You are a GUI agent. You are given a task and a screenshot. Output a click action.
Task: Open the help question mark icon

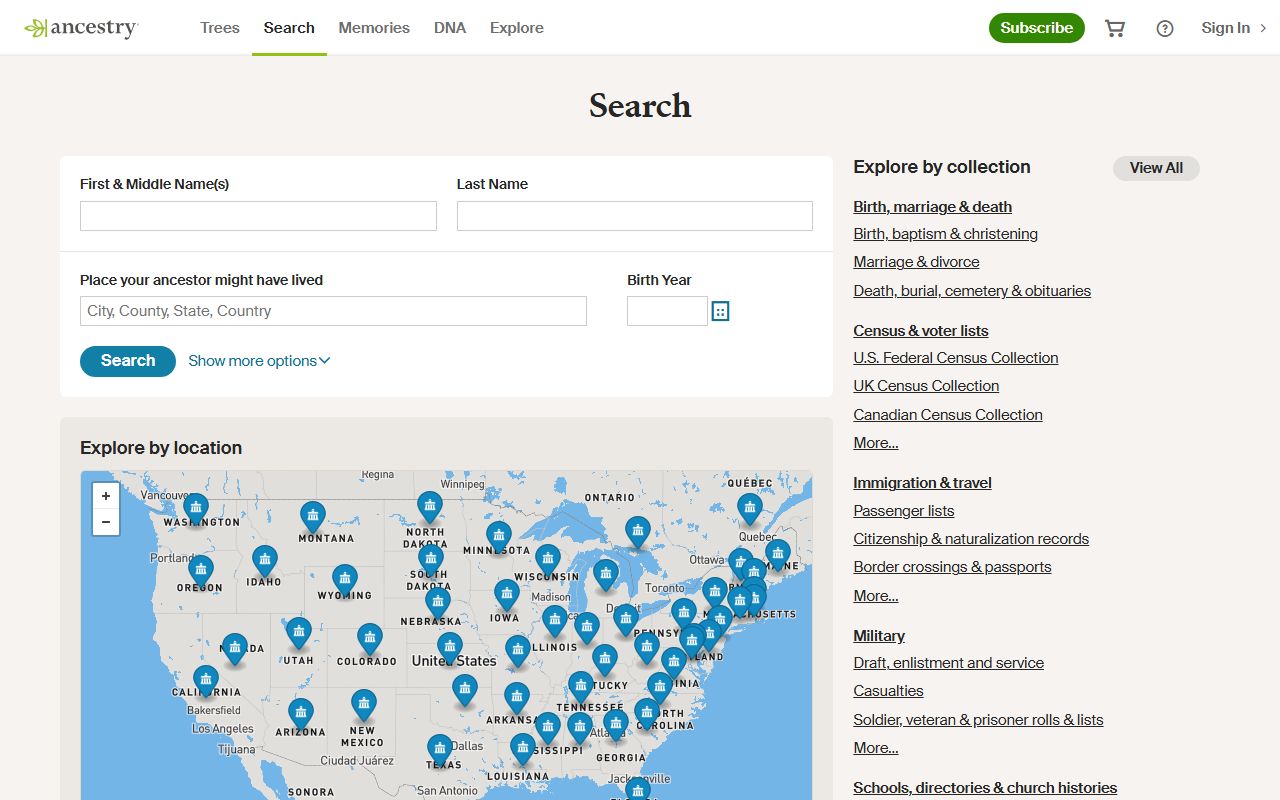pyautogui.click(x=1165, y=28)
